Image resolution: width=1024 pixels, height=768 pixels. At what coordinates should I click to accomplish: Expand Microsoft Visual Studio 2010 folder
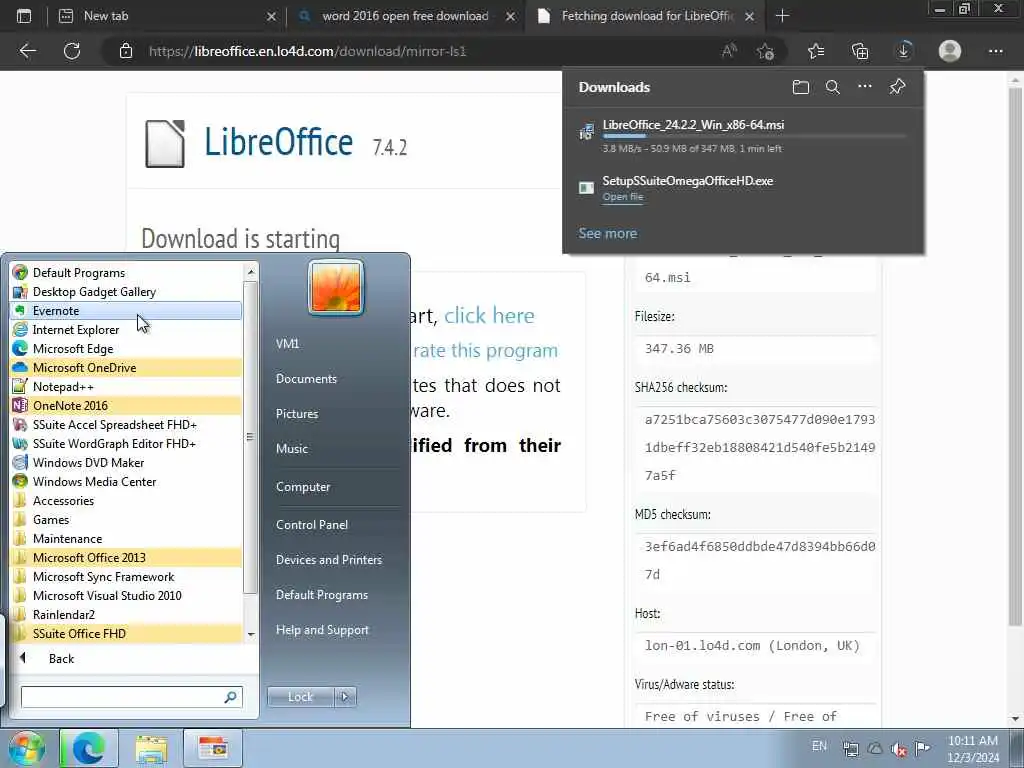(126, 596)
